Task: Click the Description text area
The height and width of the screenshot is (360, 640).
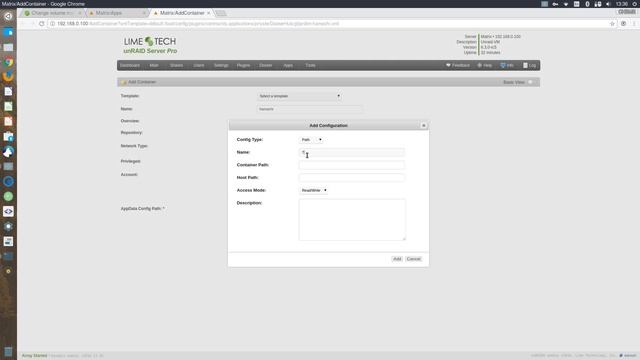Action: point(352,220)
